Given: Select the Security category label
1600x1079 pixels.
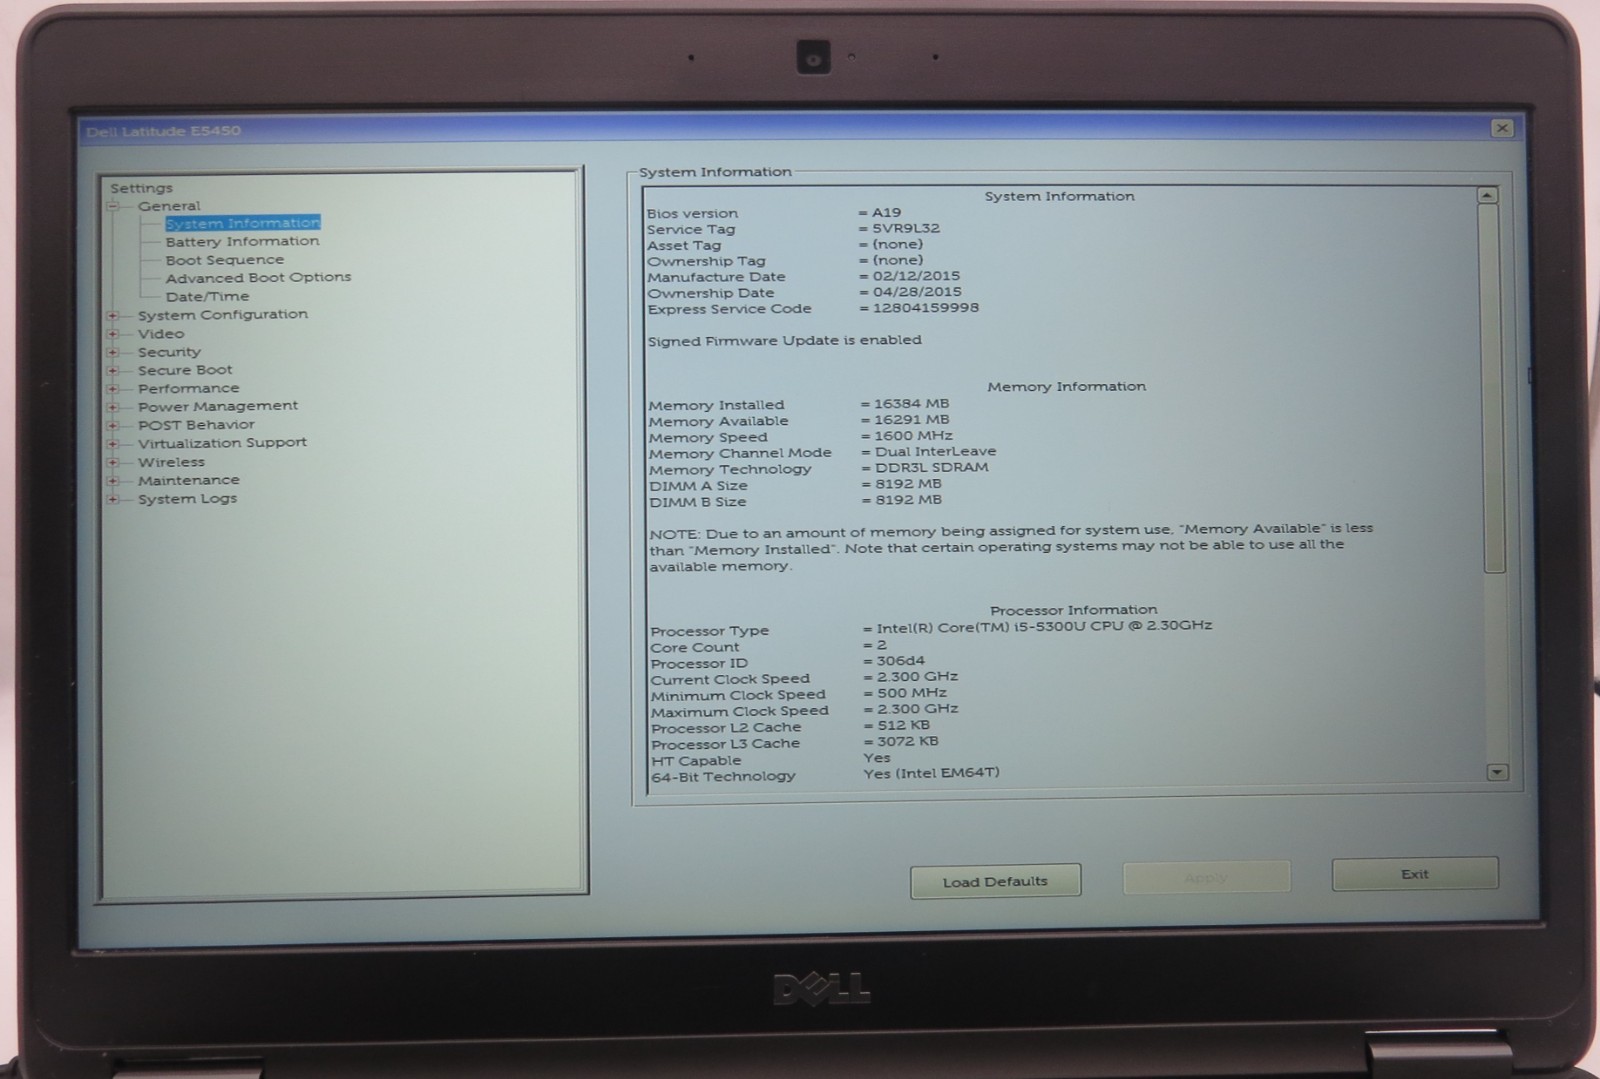Looking at the screenshot, I should point(169,352).
